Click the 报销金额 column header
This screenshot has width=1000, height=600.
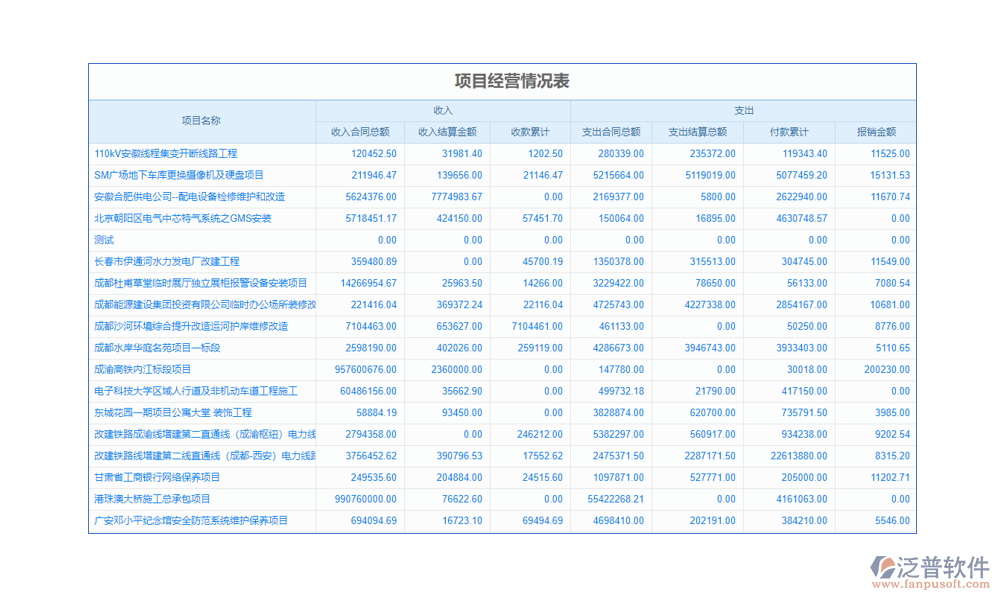876,132
